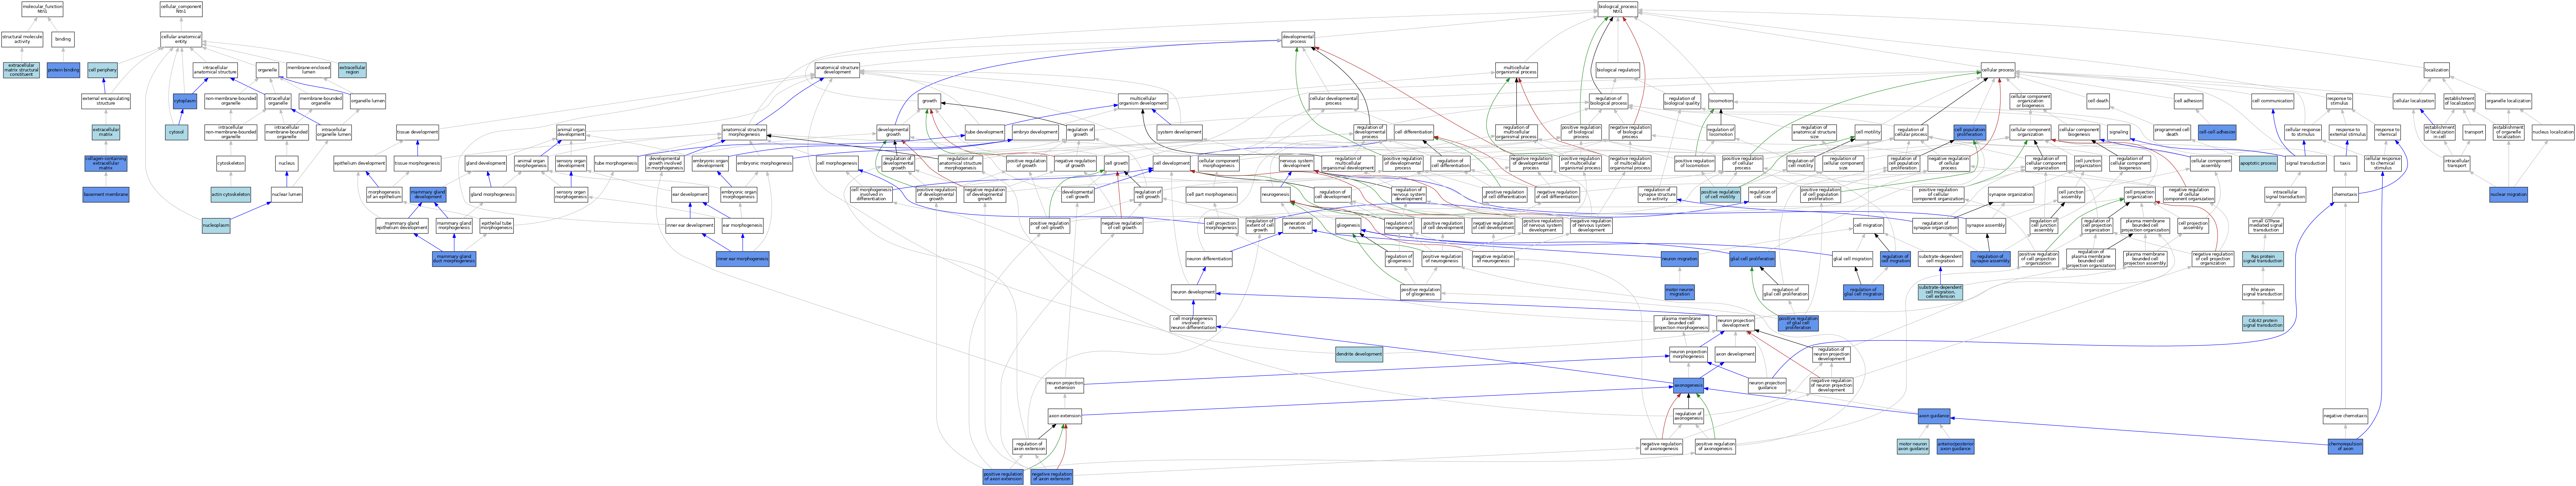Click the 'organelle' node

tap(267, 70)
